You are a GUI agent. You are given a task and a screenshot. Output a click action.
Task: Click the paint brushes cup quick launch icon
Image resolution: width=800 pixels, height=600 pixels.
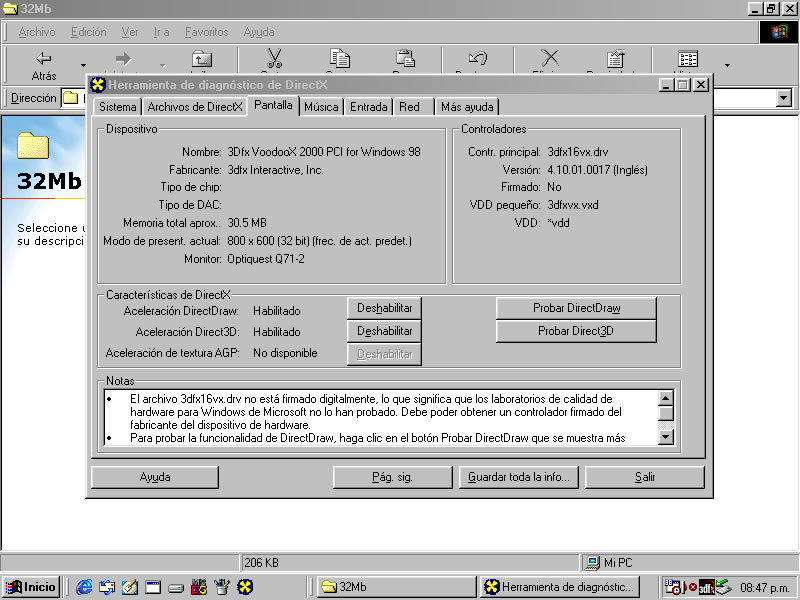[x=222, y=587]
